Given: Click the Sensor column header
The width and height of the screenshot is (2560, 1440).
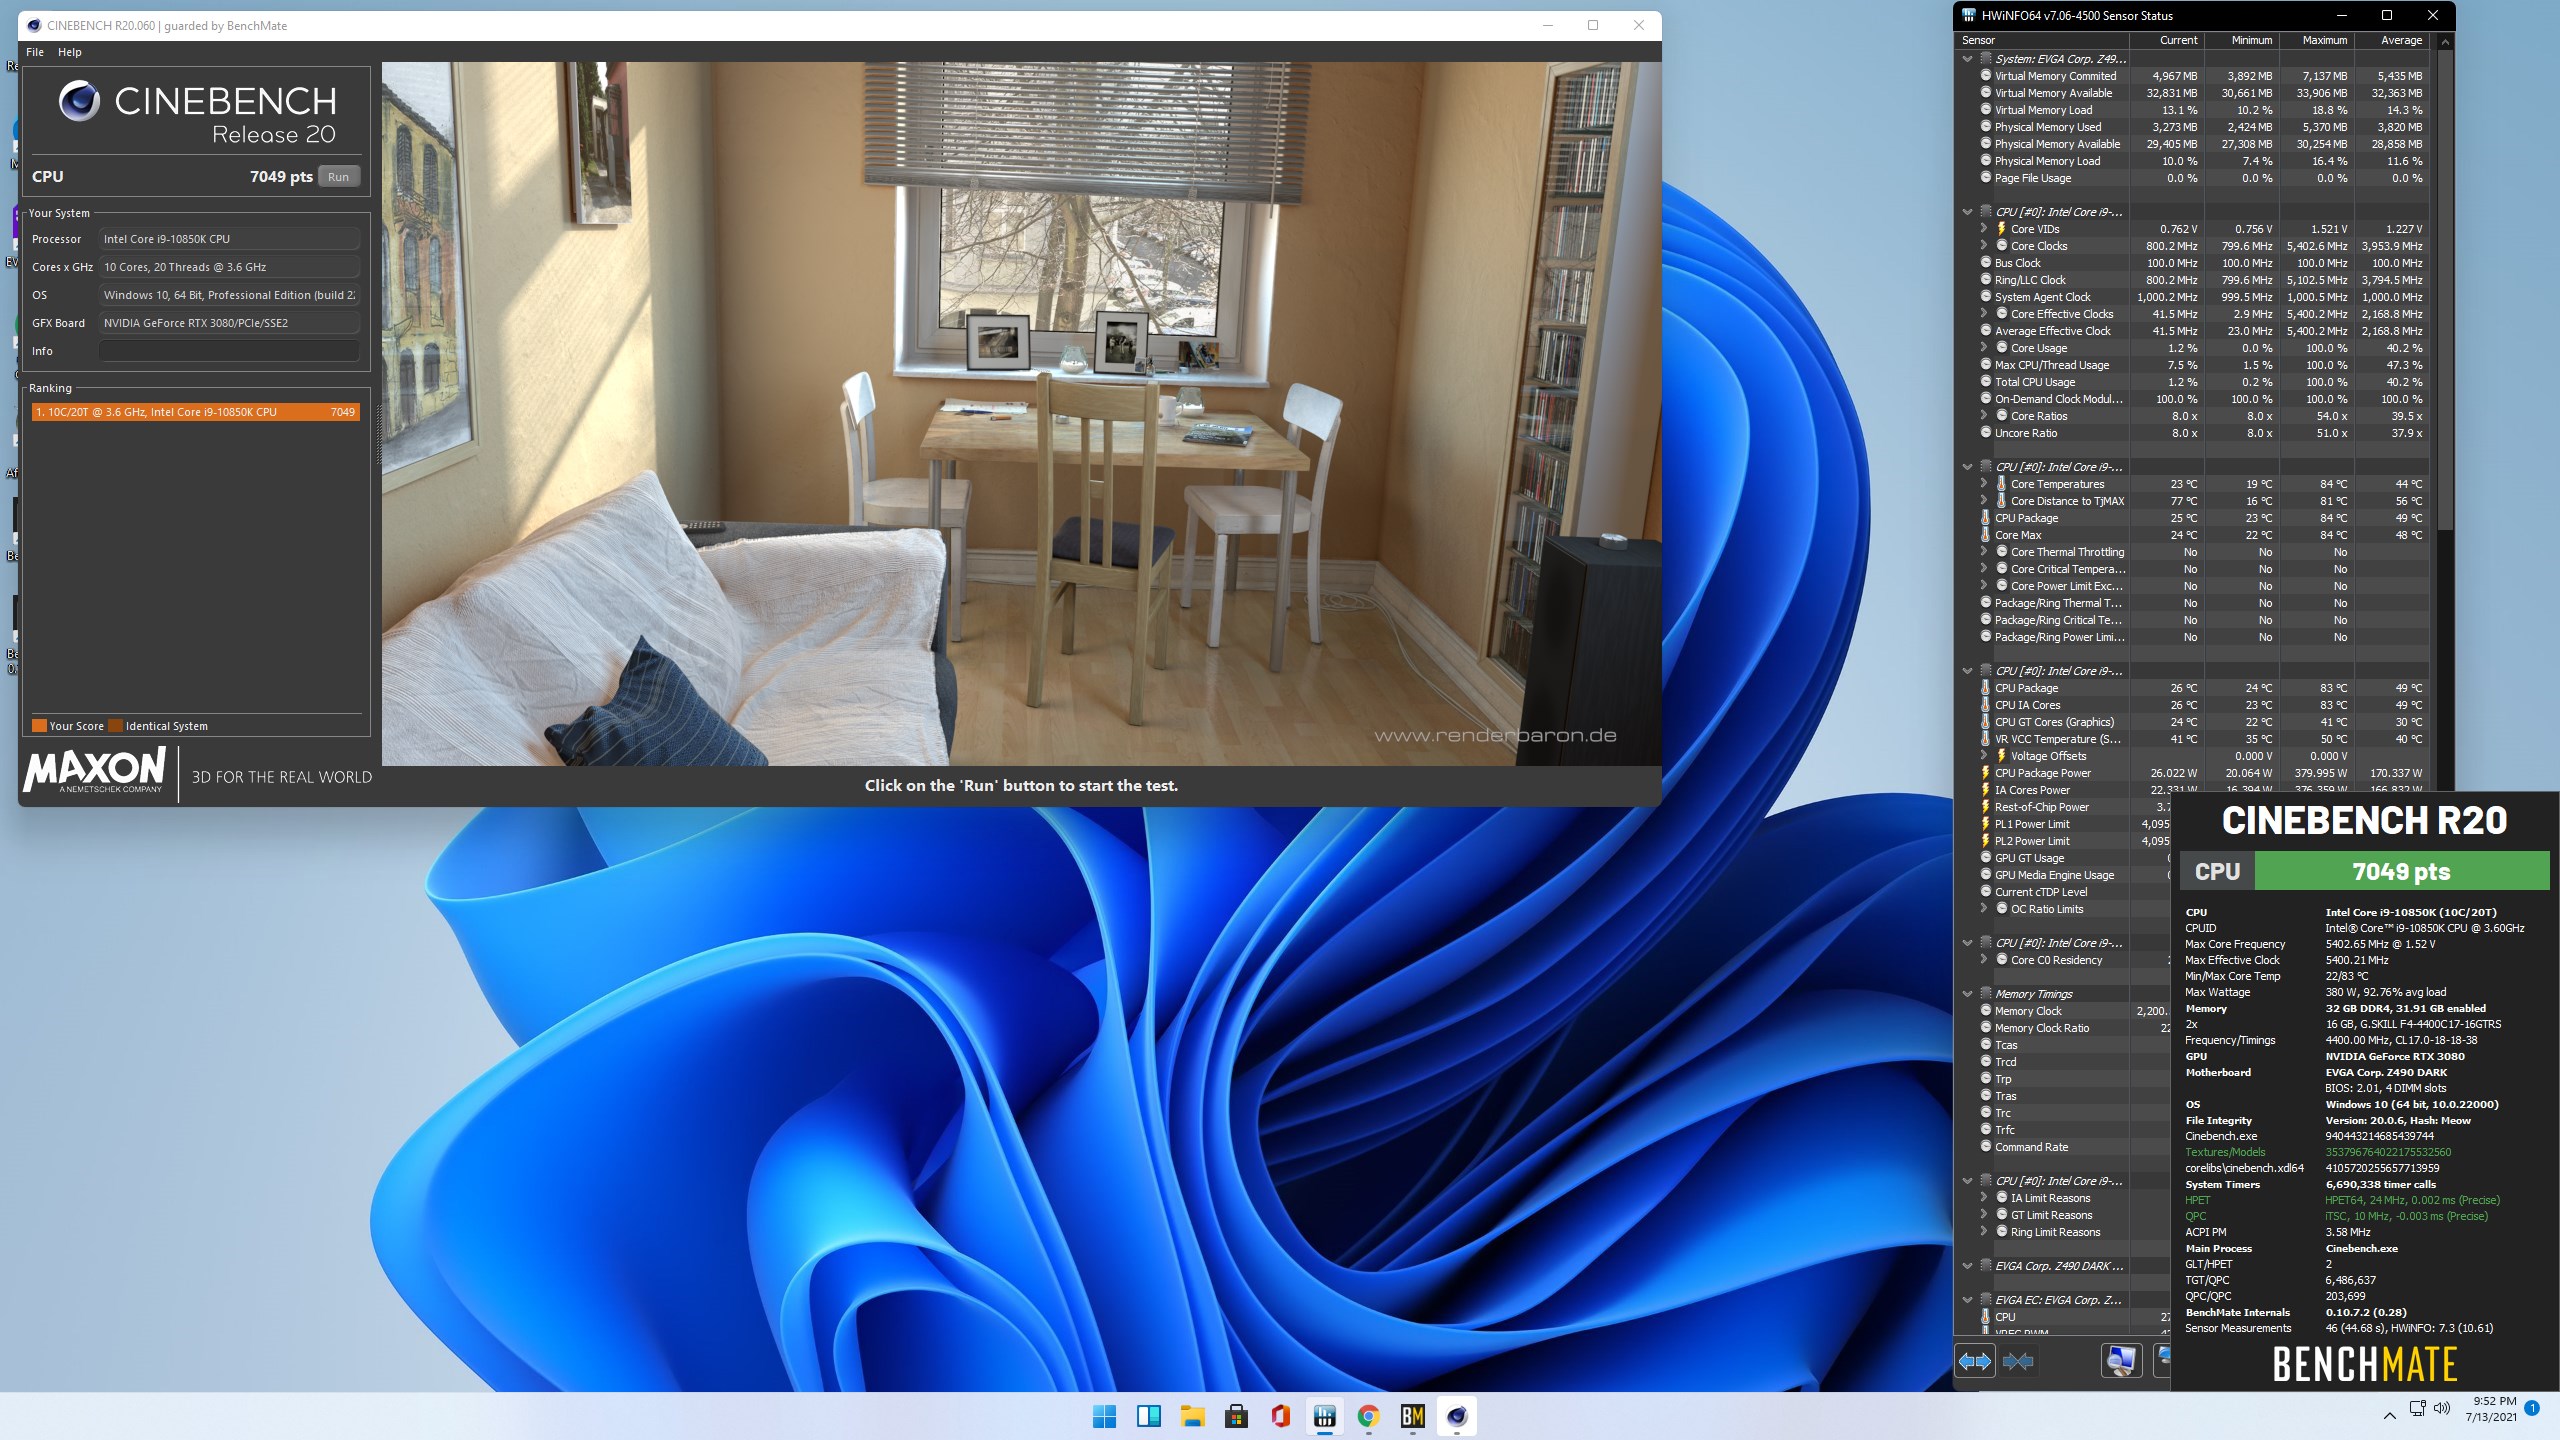Looking at the screenshot, I should (x=2042, y=40).
